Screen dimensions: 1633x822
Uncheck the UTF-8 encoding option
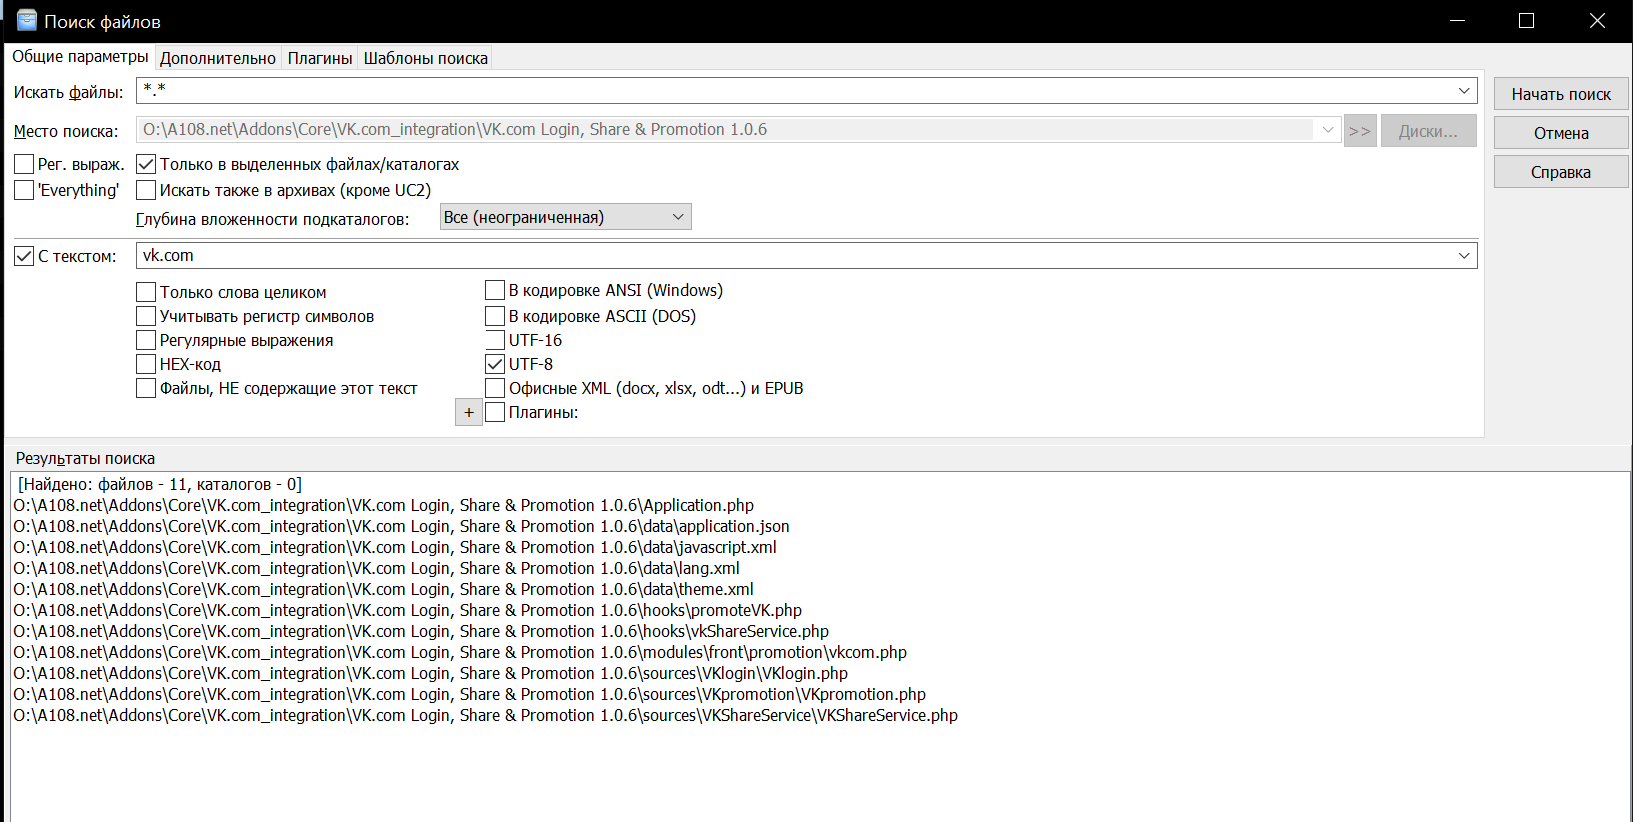[495, 364]
